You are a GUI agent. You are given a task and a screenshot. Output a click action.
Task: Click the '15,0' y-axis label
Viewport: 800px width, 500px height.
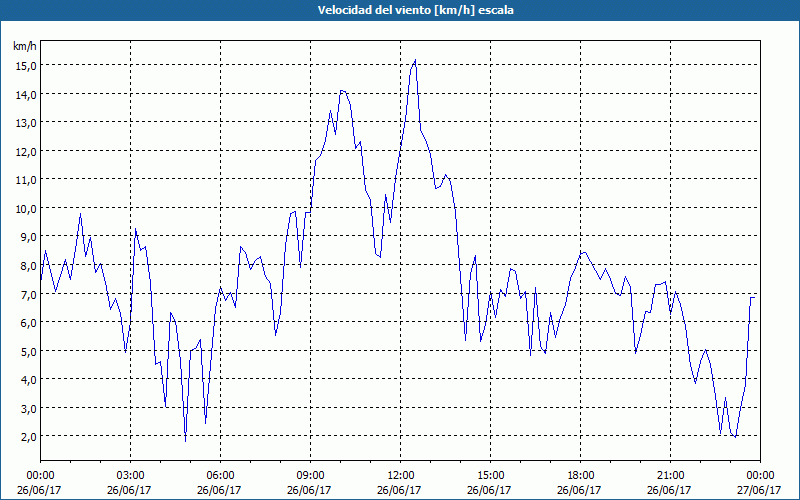(x=26, y=65)
